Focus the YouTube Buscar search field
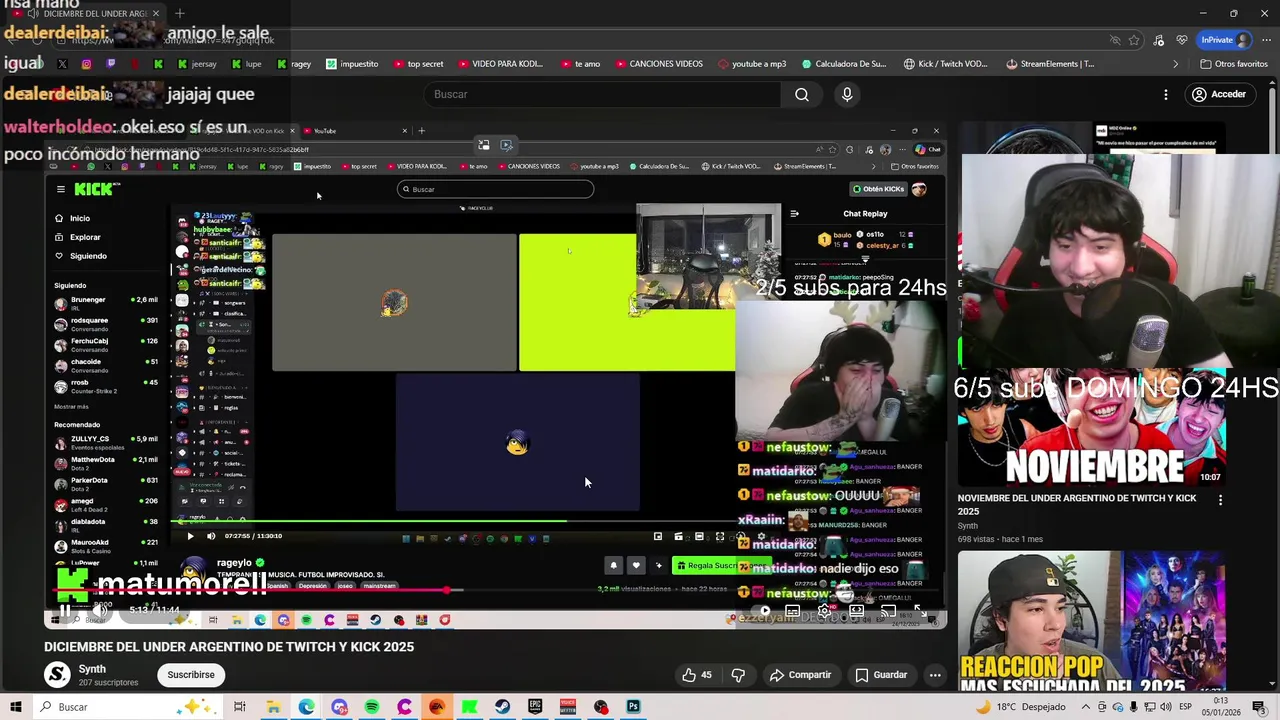 pos(603,94)
